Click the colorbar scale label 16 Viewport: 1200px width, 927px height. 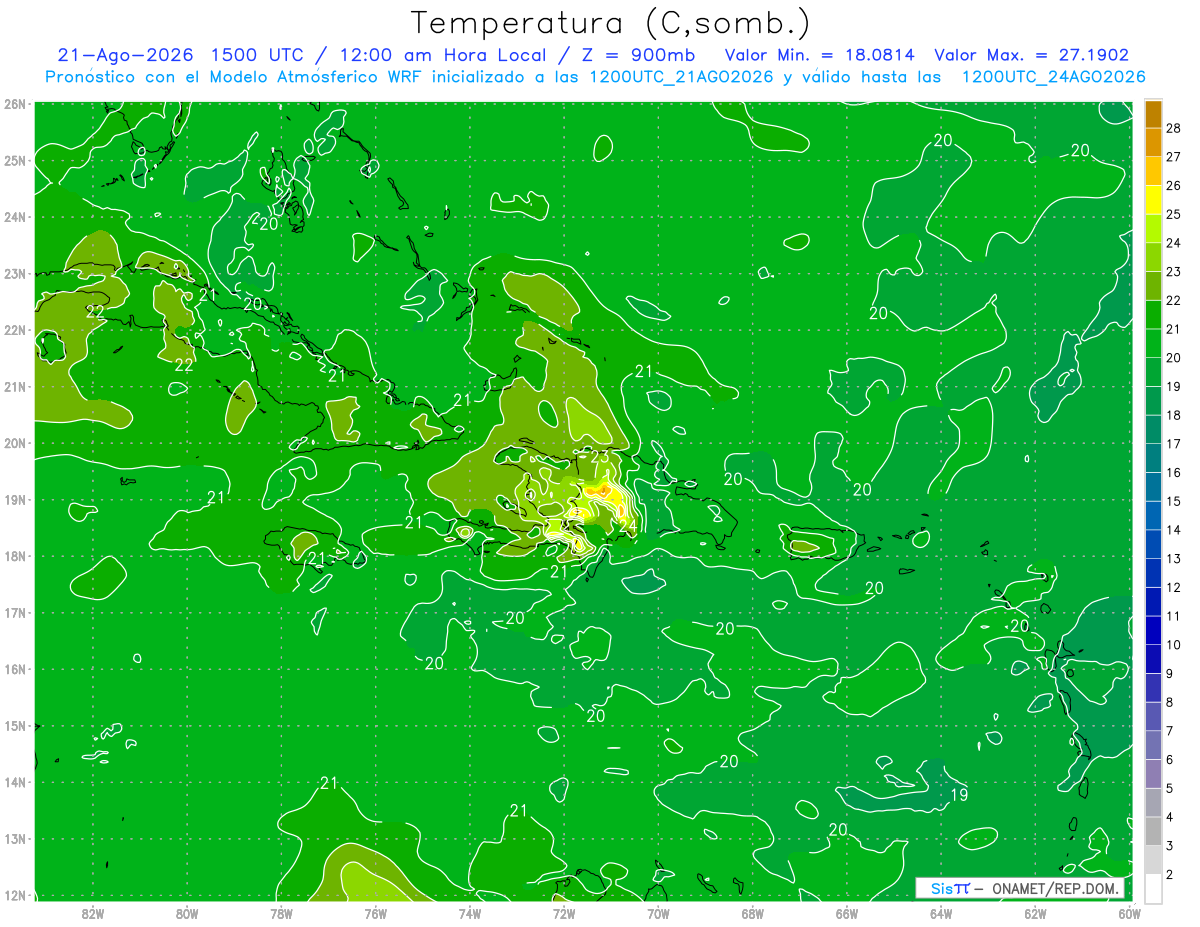click(1173, 472)
